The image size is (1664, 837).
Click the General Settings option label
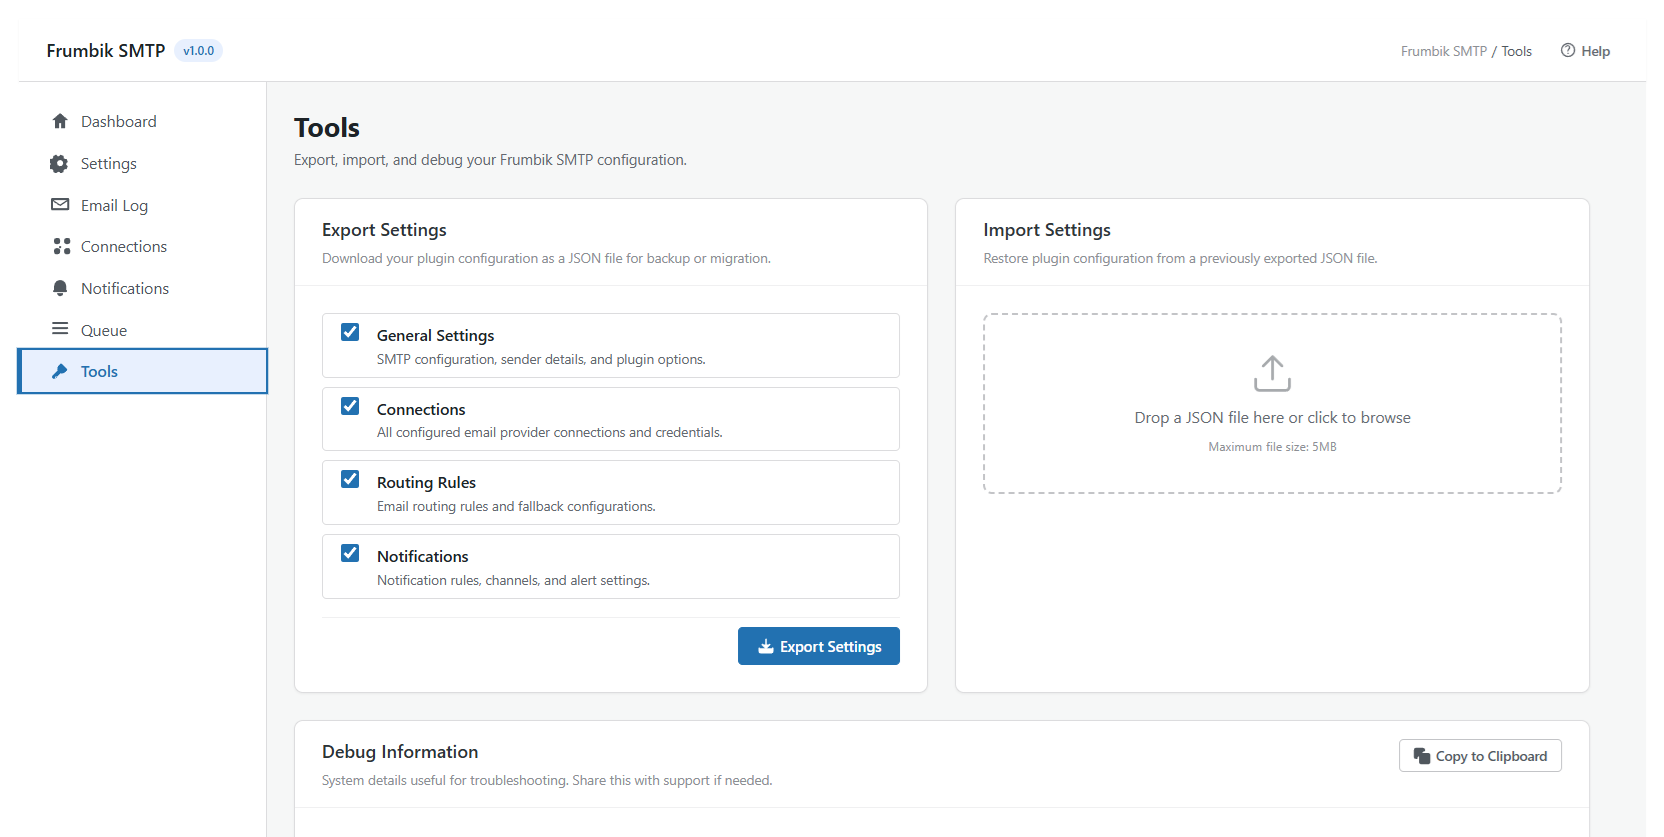pos(435,335)
